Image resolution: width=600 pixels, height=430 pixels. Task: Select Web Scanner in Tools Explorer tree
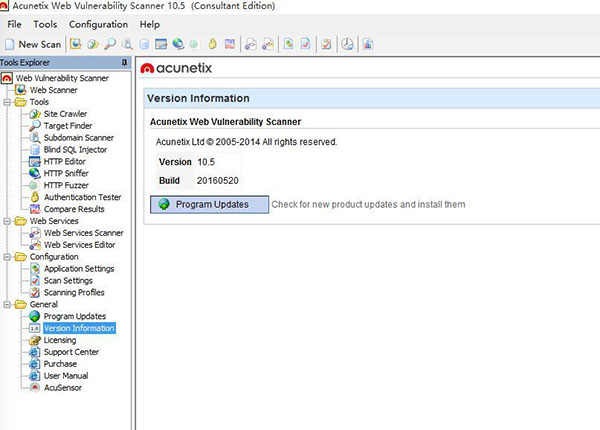click(x=54, y=90)
